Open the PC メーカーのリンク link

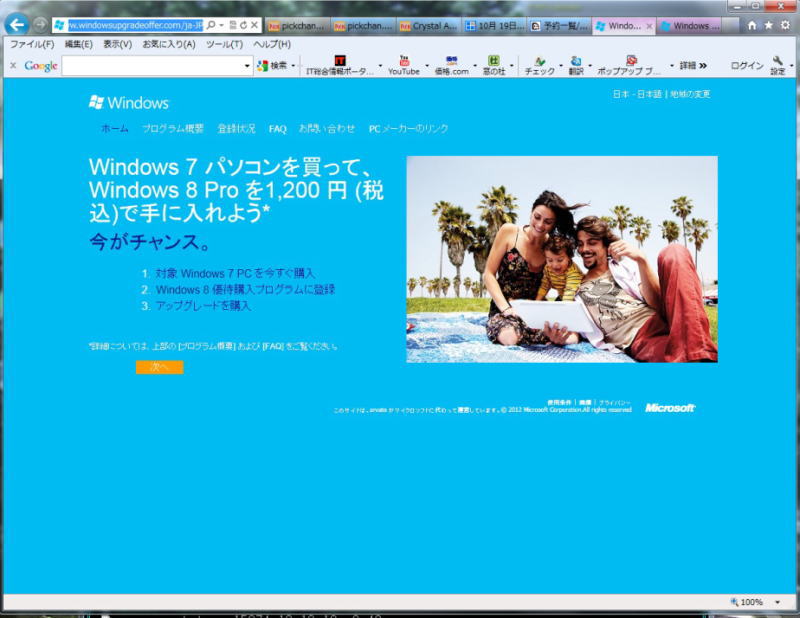coord(408,129)
